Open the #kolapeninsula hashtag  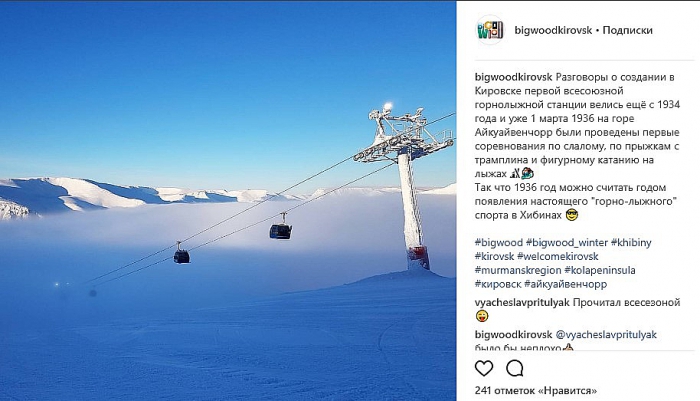click(x=600, y=270)
